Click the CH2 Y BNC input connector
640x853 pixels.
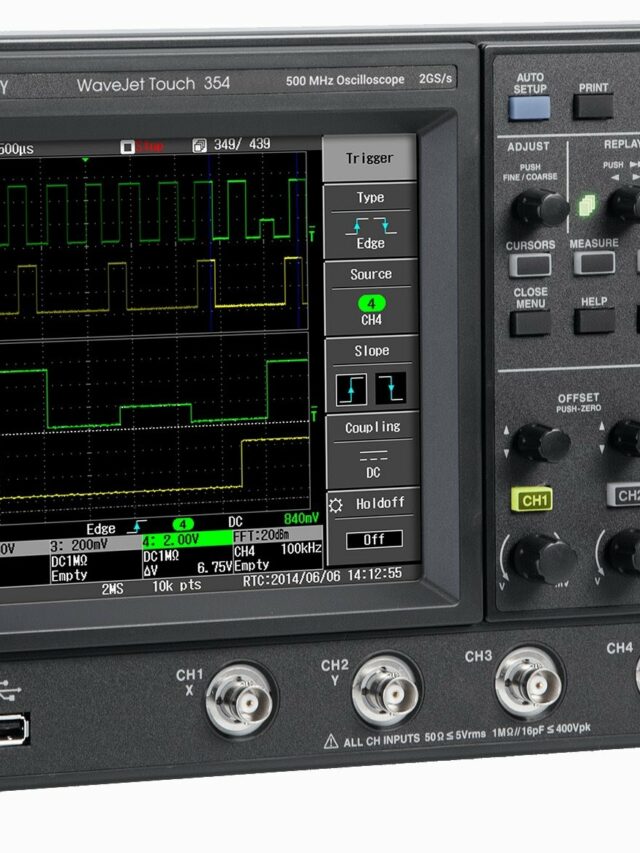[x=386, y=691]
